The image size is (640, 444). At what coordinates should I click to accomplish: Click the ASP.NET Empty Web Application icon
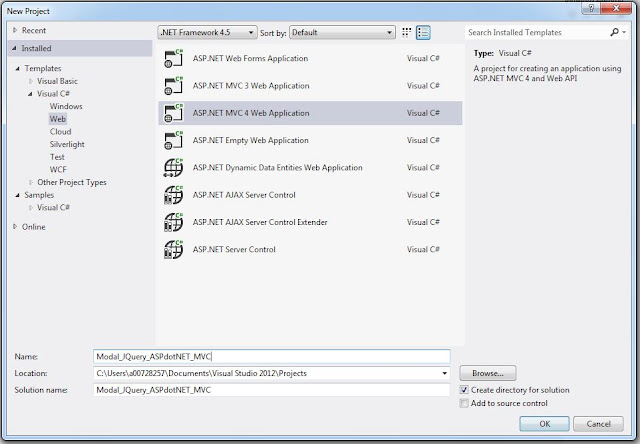pyautogui.click(x=173, y=140)
